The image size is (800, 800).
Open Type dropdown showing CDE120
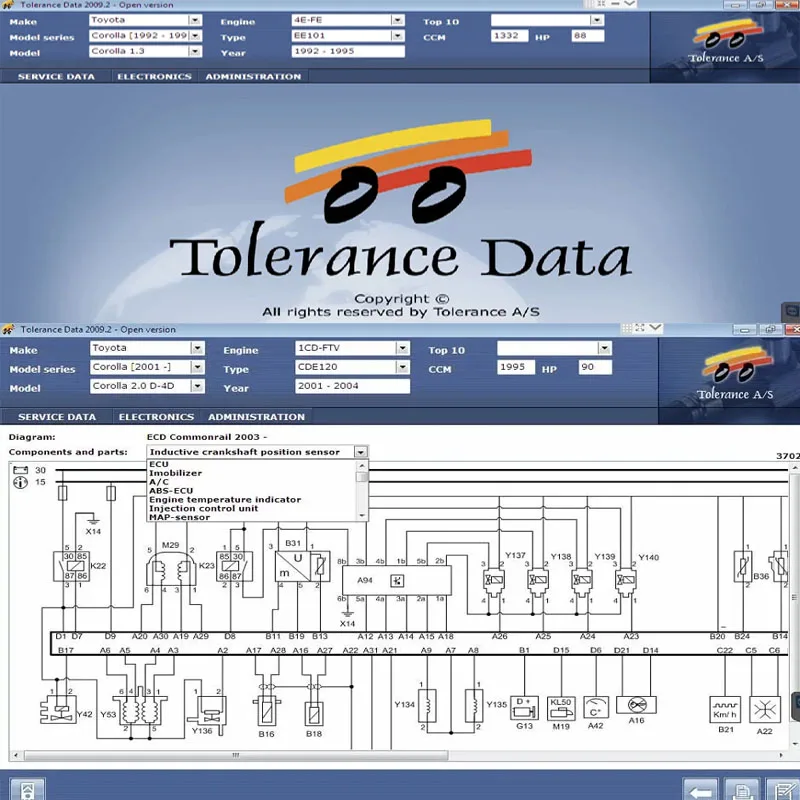pyautogui.click(x=403, y=367)
